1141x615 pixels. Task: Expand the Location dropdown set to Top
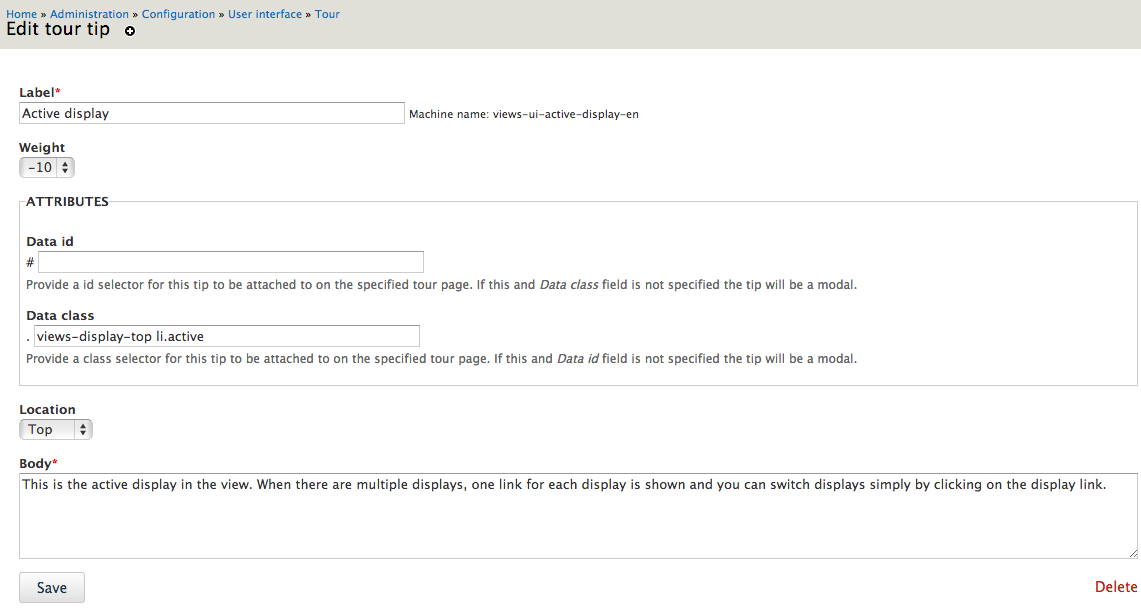tap(55, 430)
